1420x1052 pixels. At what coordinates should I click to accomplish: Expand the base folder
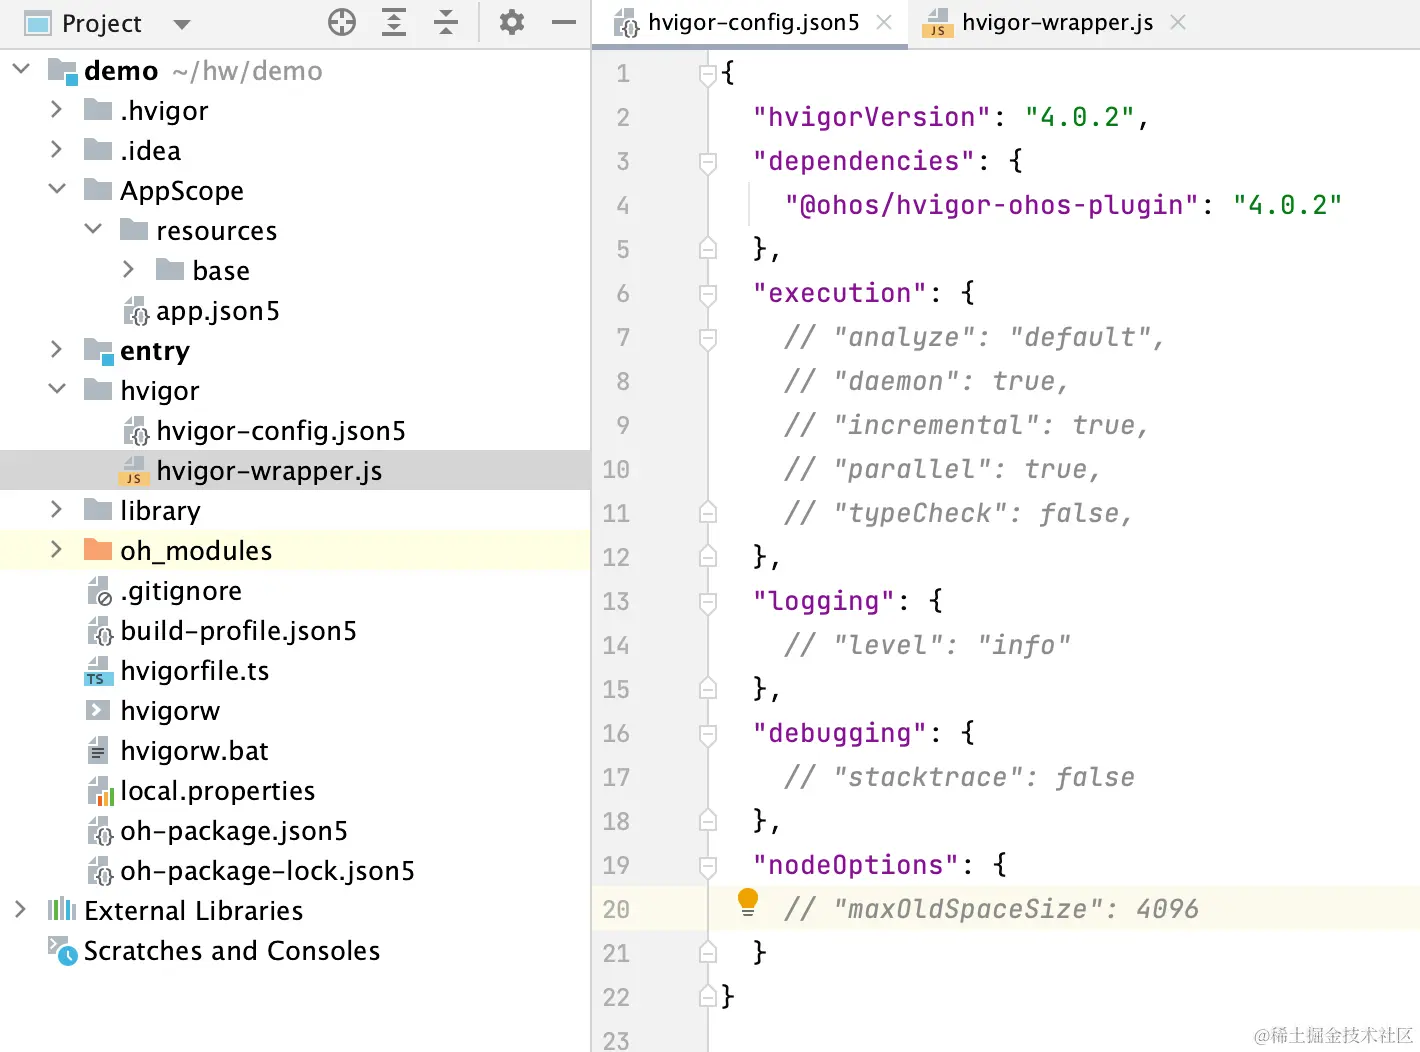[x=128, y=269]
